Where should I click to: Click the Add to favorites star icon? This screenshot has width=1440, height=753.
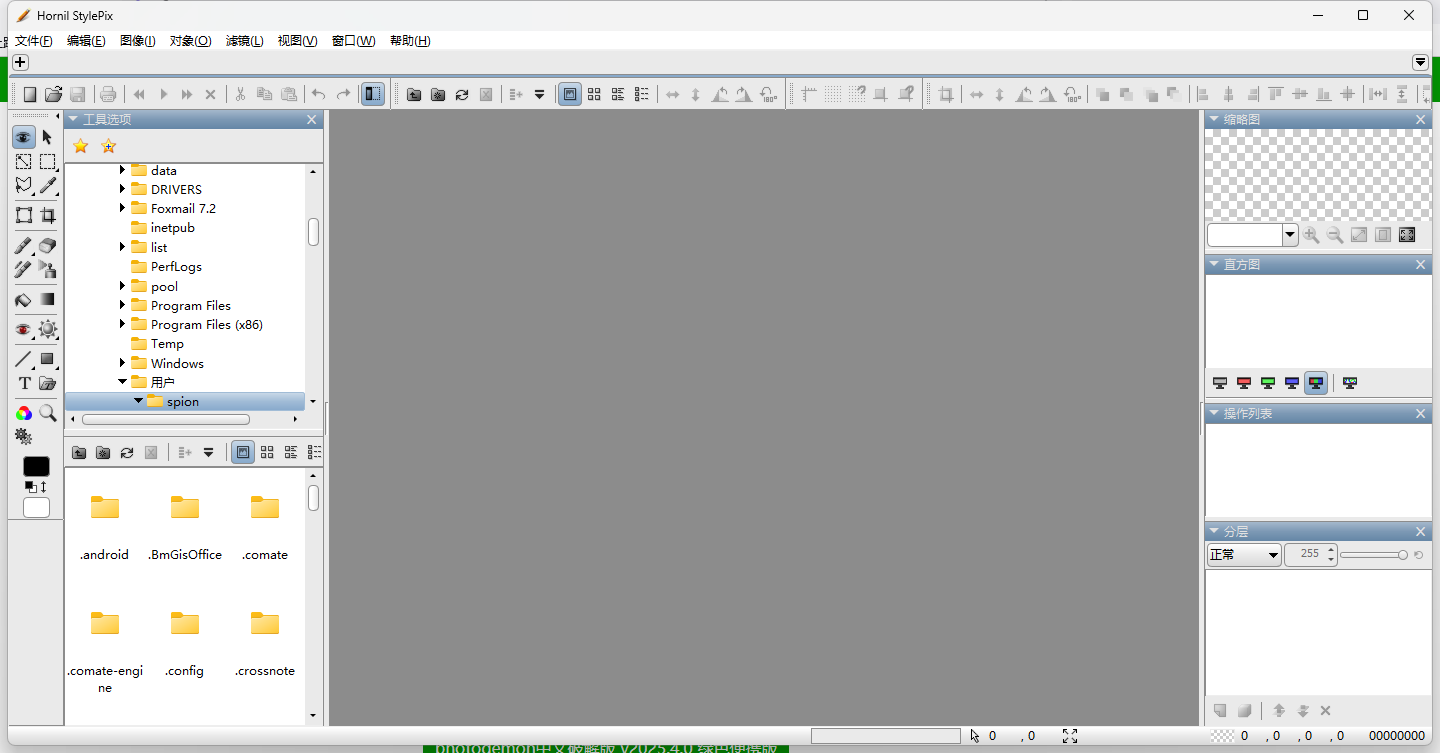pos(108,146)
